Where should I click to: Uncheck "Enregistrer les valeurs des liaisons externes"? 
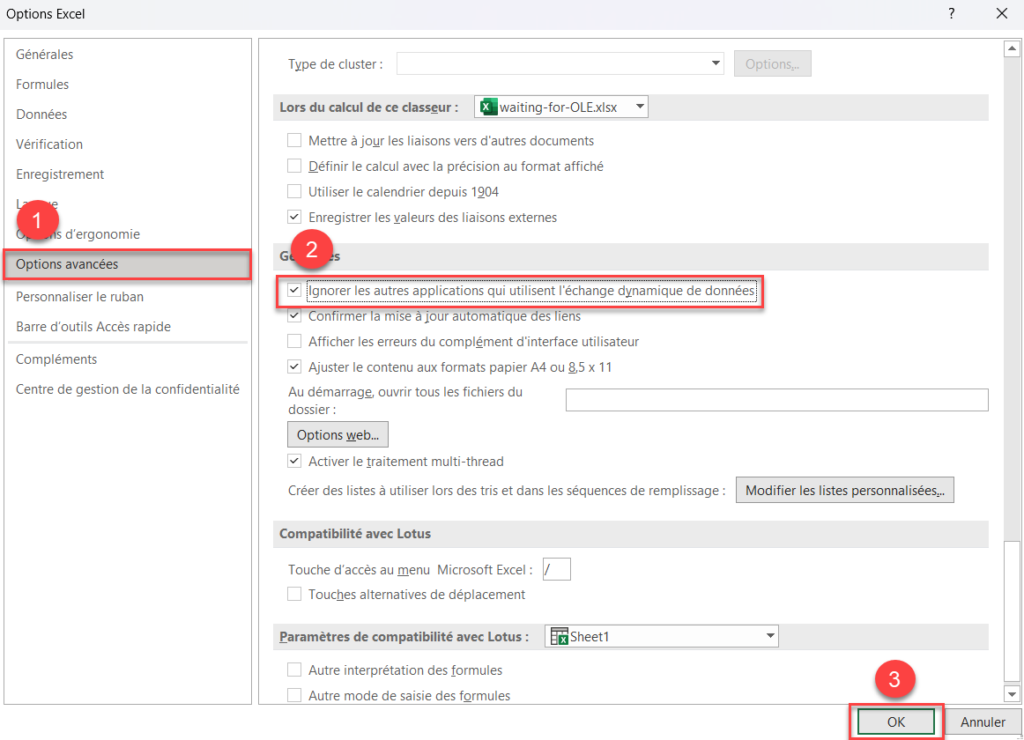(x=295, y=217)
